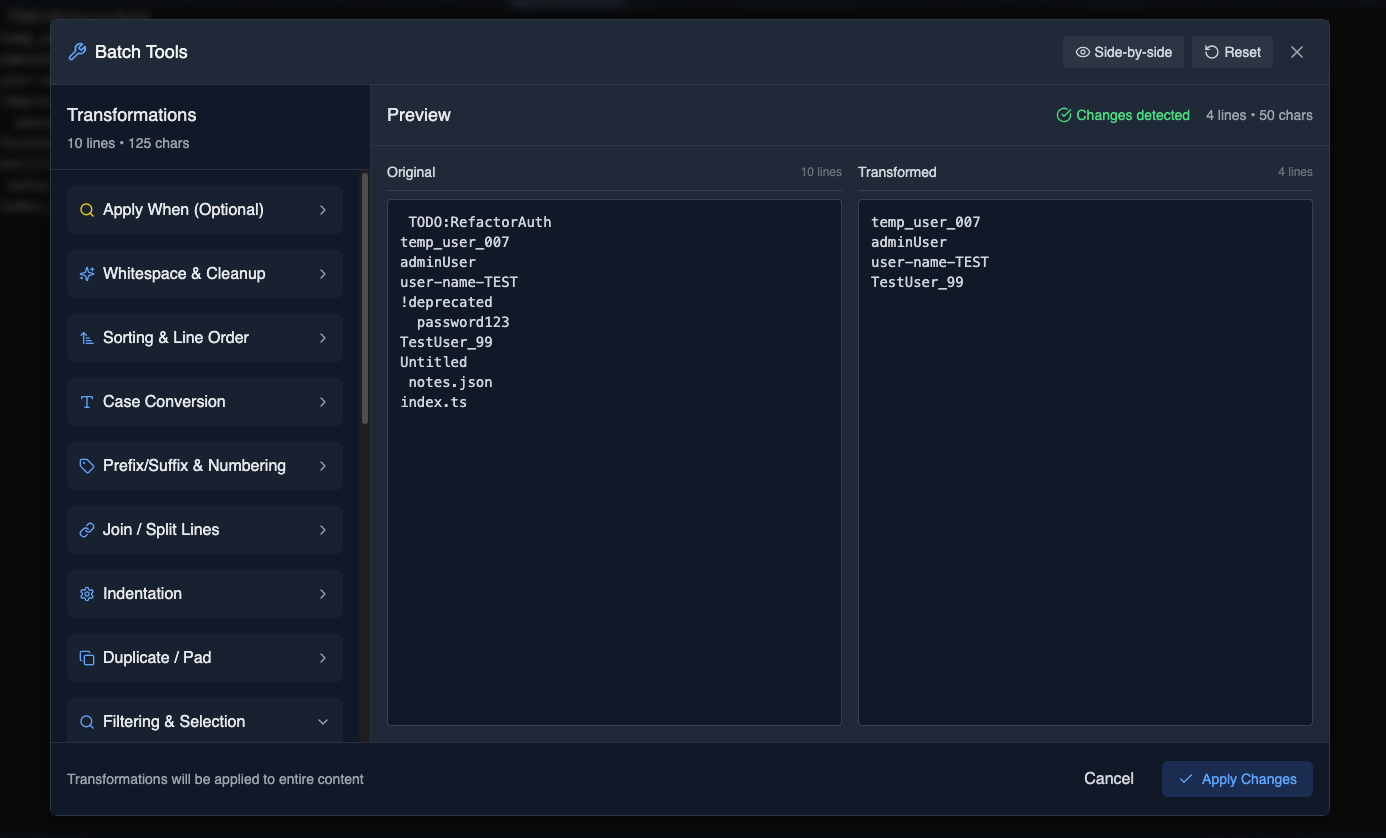Click the Original text pane's empty area

tap(614, 570)
